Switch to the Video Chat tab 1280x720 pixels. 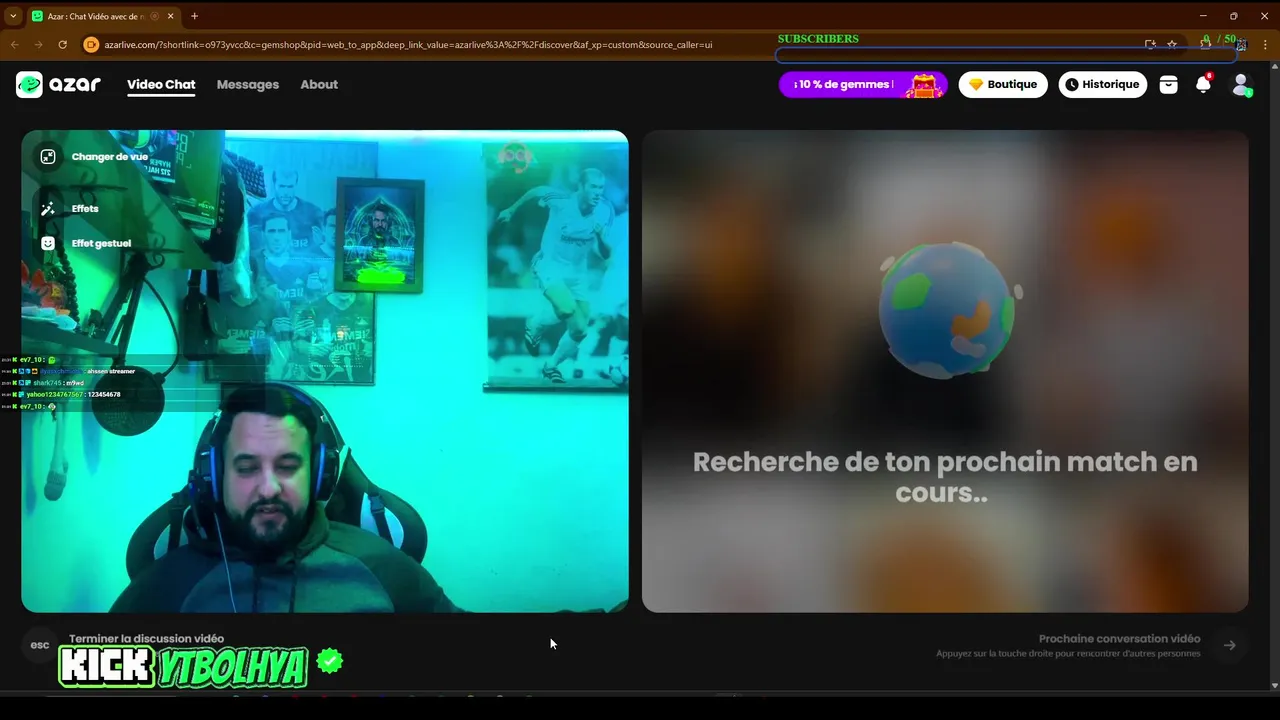[161, 84]
